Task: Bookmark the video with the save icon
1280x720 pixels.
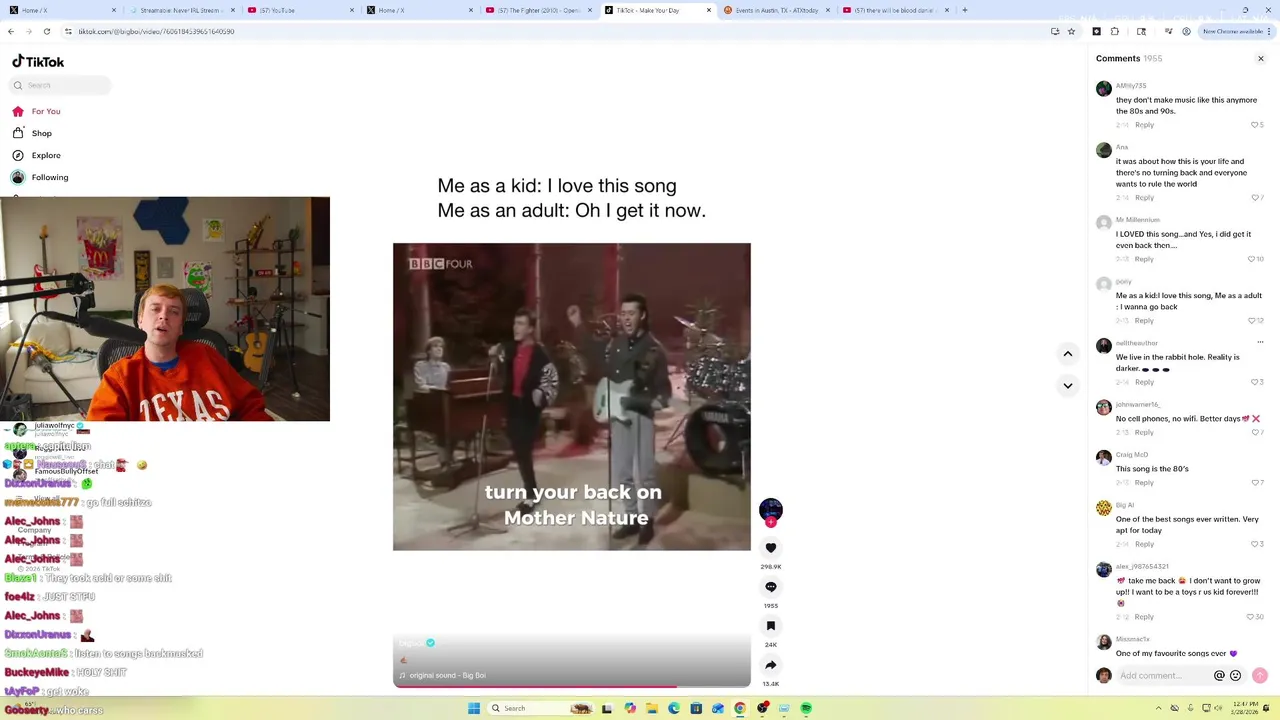Action: click(x=771, y=626)
